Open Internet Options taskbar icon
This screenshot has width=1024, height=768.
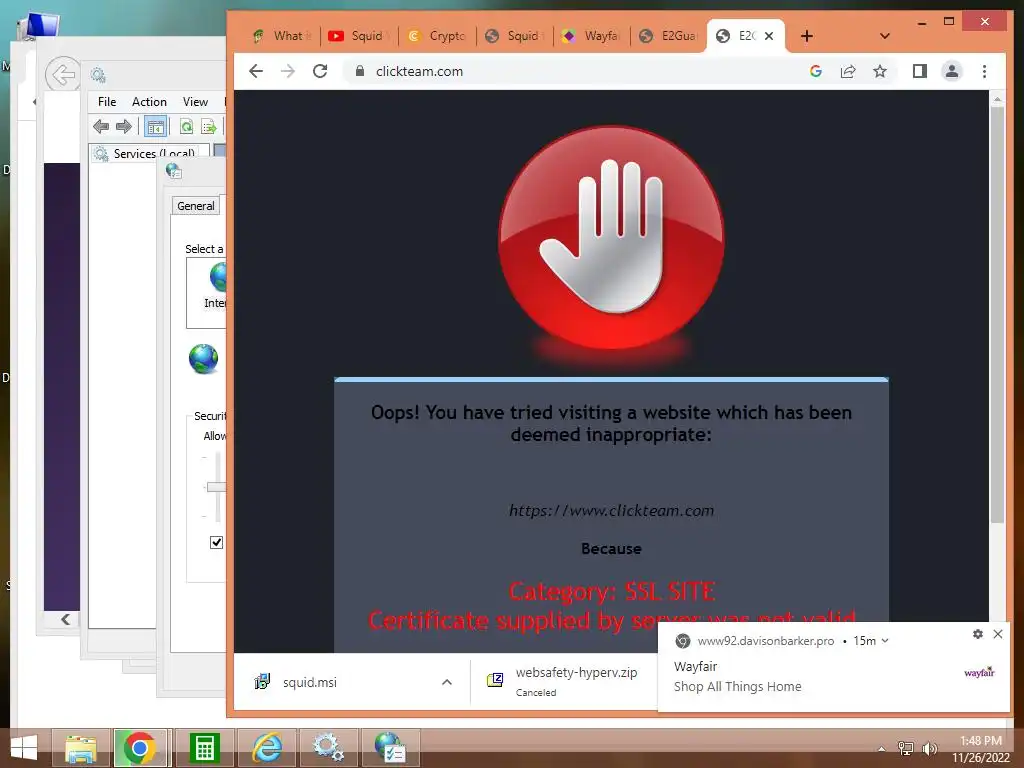tap(391, 748)
